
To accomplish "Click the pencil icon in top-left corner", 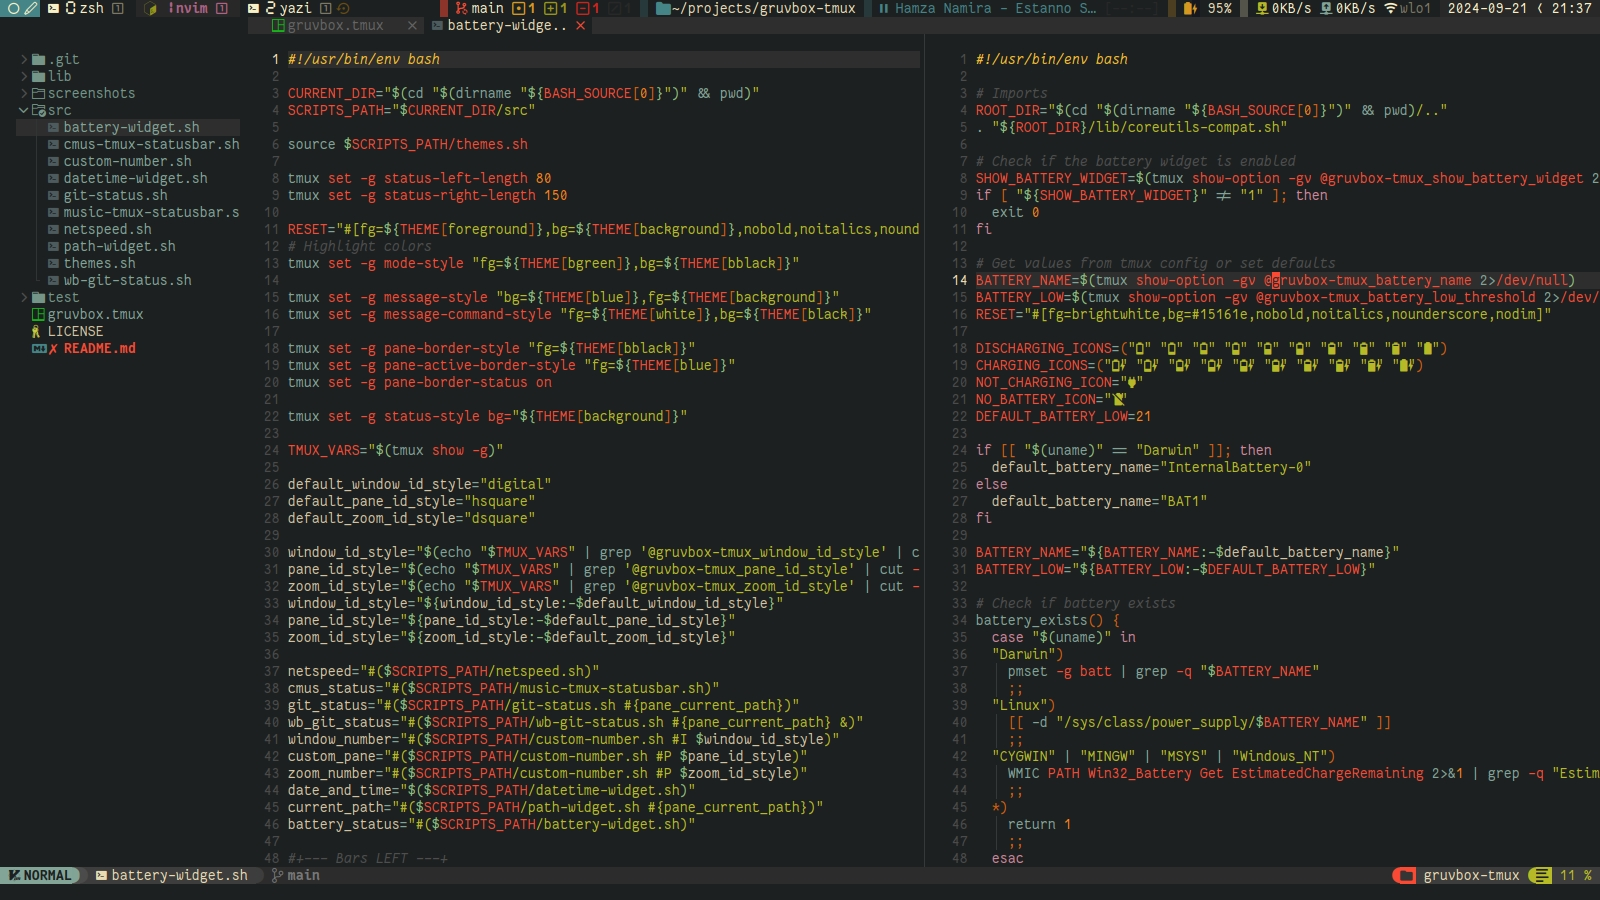I will click(30, 8).
